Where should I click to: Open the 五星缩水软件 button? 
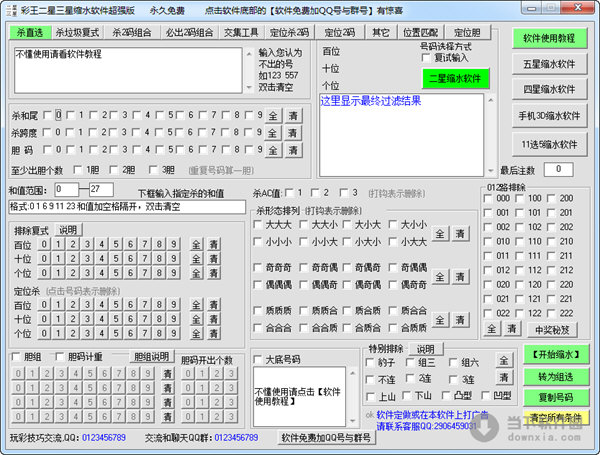pyautogui.click(x=549, y=64)
